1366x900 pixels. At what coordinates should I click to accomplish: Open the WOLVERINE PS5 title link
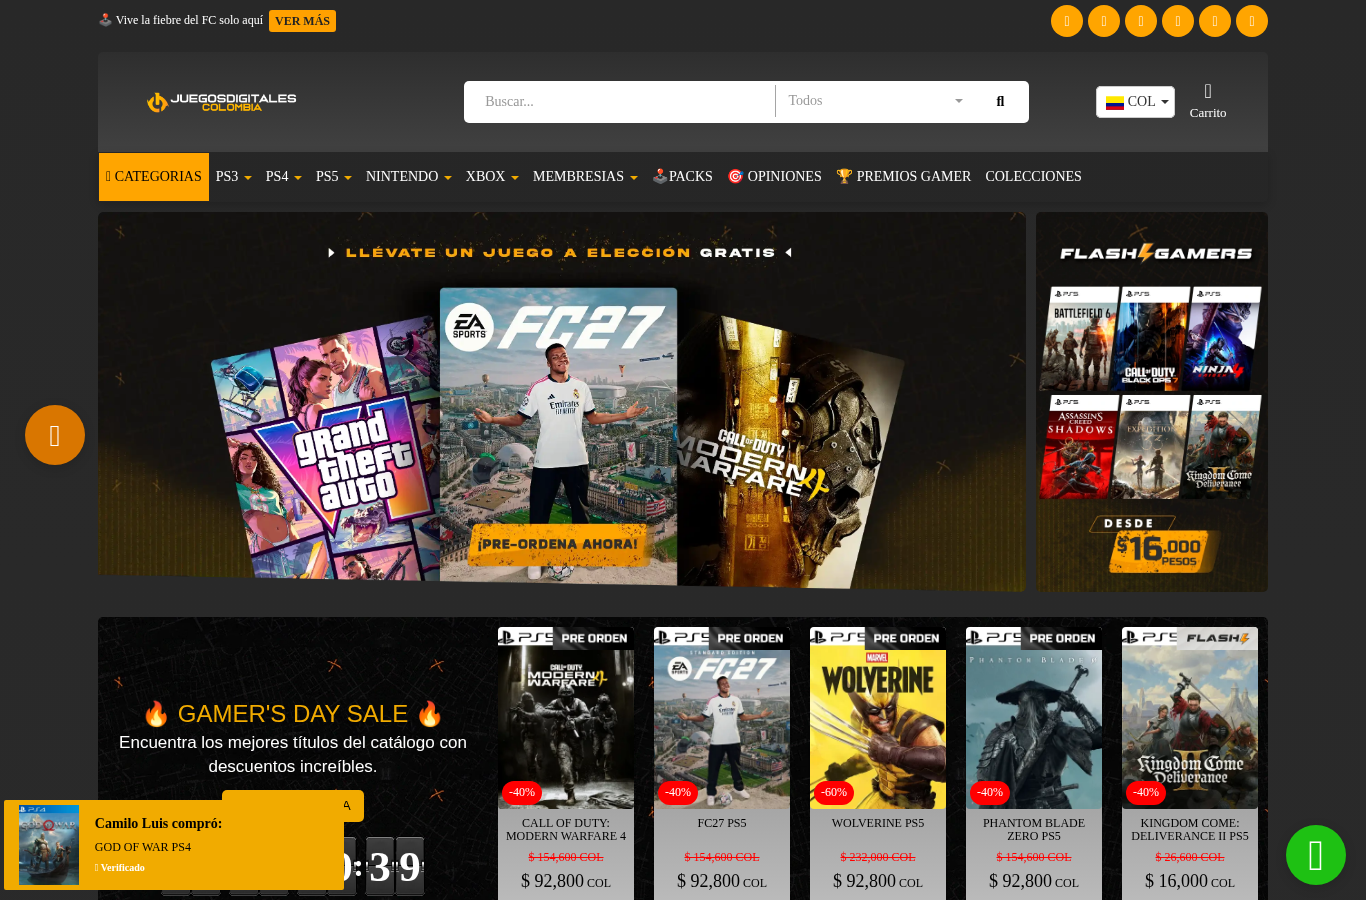pyautogui.click(x=878, y=824)
